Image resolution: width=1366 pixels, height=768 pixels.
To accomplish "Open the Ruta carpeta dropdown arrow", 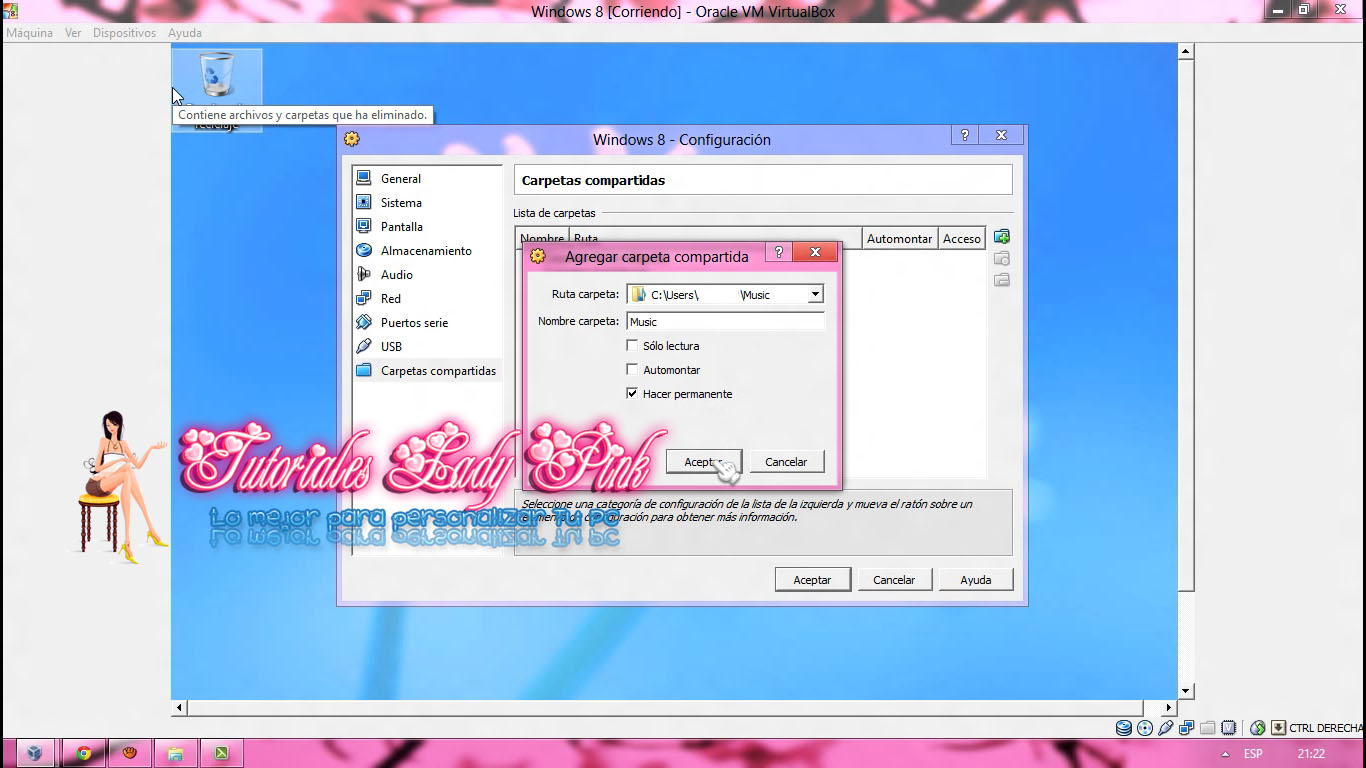I will tap(815, 295).
